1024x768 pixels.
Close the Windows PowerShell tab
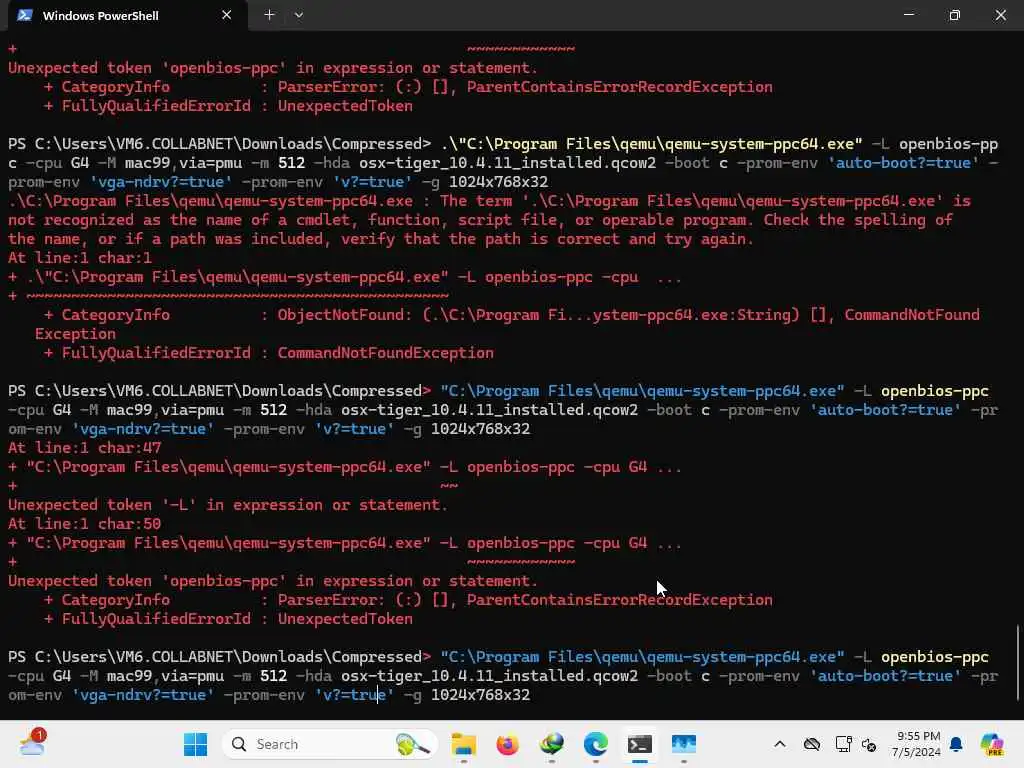click(227, 15)
